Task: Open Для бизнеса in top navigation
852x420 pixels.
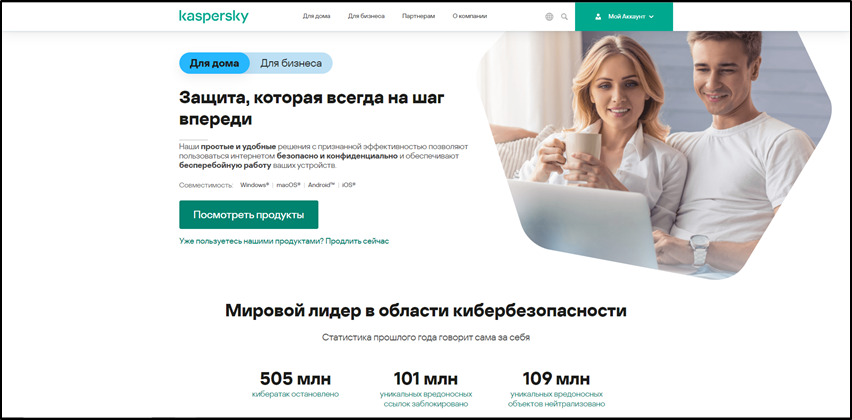Action: coord(366,16)
